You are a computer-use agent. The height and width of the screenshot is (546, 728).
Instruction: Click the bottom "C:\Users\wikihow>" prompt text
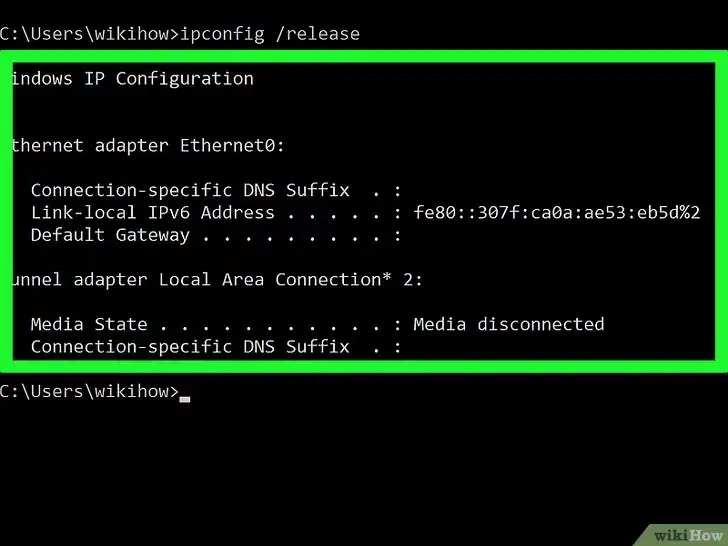point(88,391)
